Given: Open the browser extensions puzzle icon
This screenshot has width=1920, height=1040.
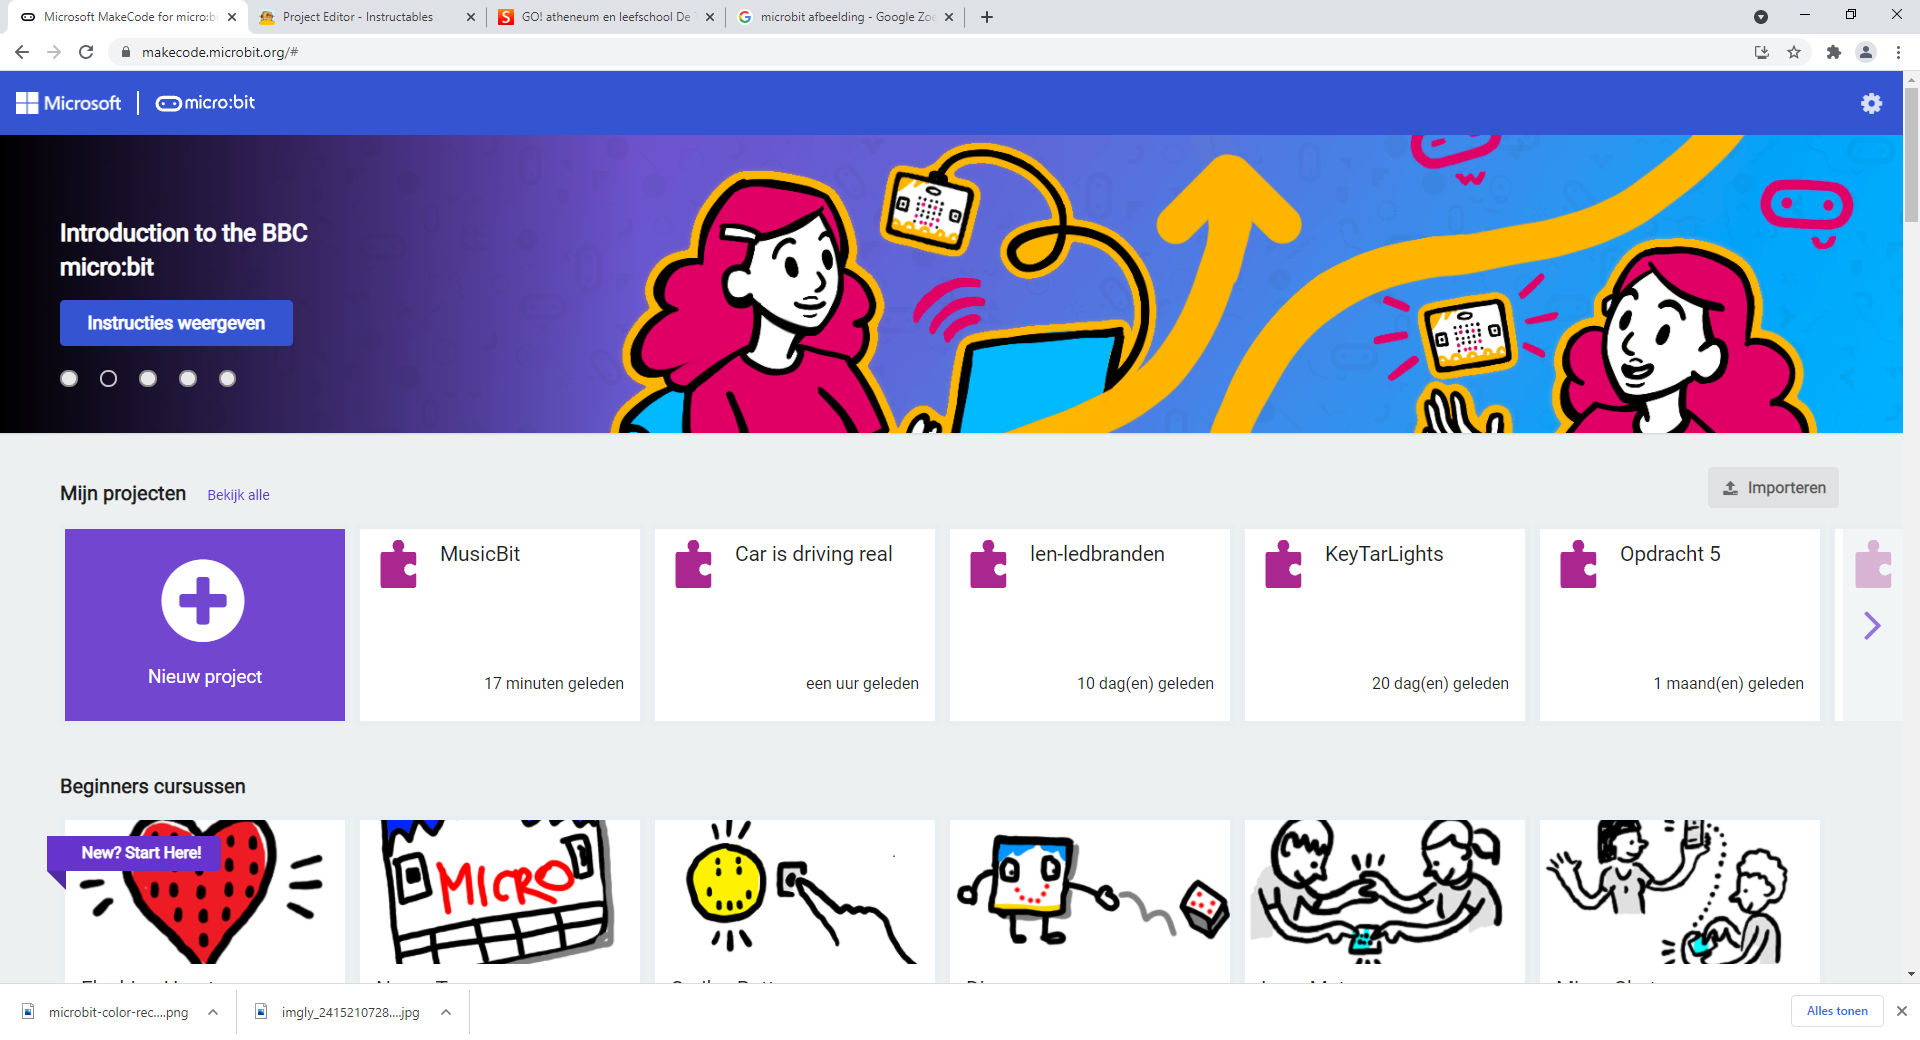Looking at the screenshot, I should 1833,52.
